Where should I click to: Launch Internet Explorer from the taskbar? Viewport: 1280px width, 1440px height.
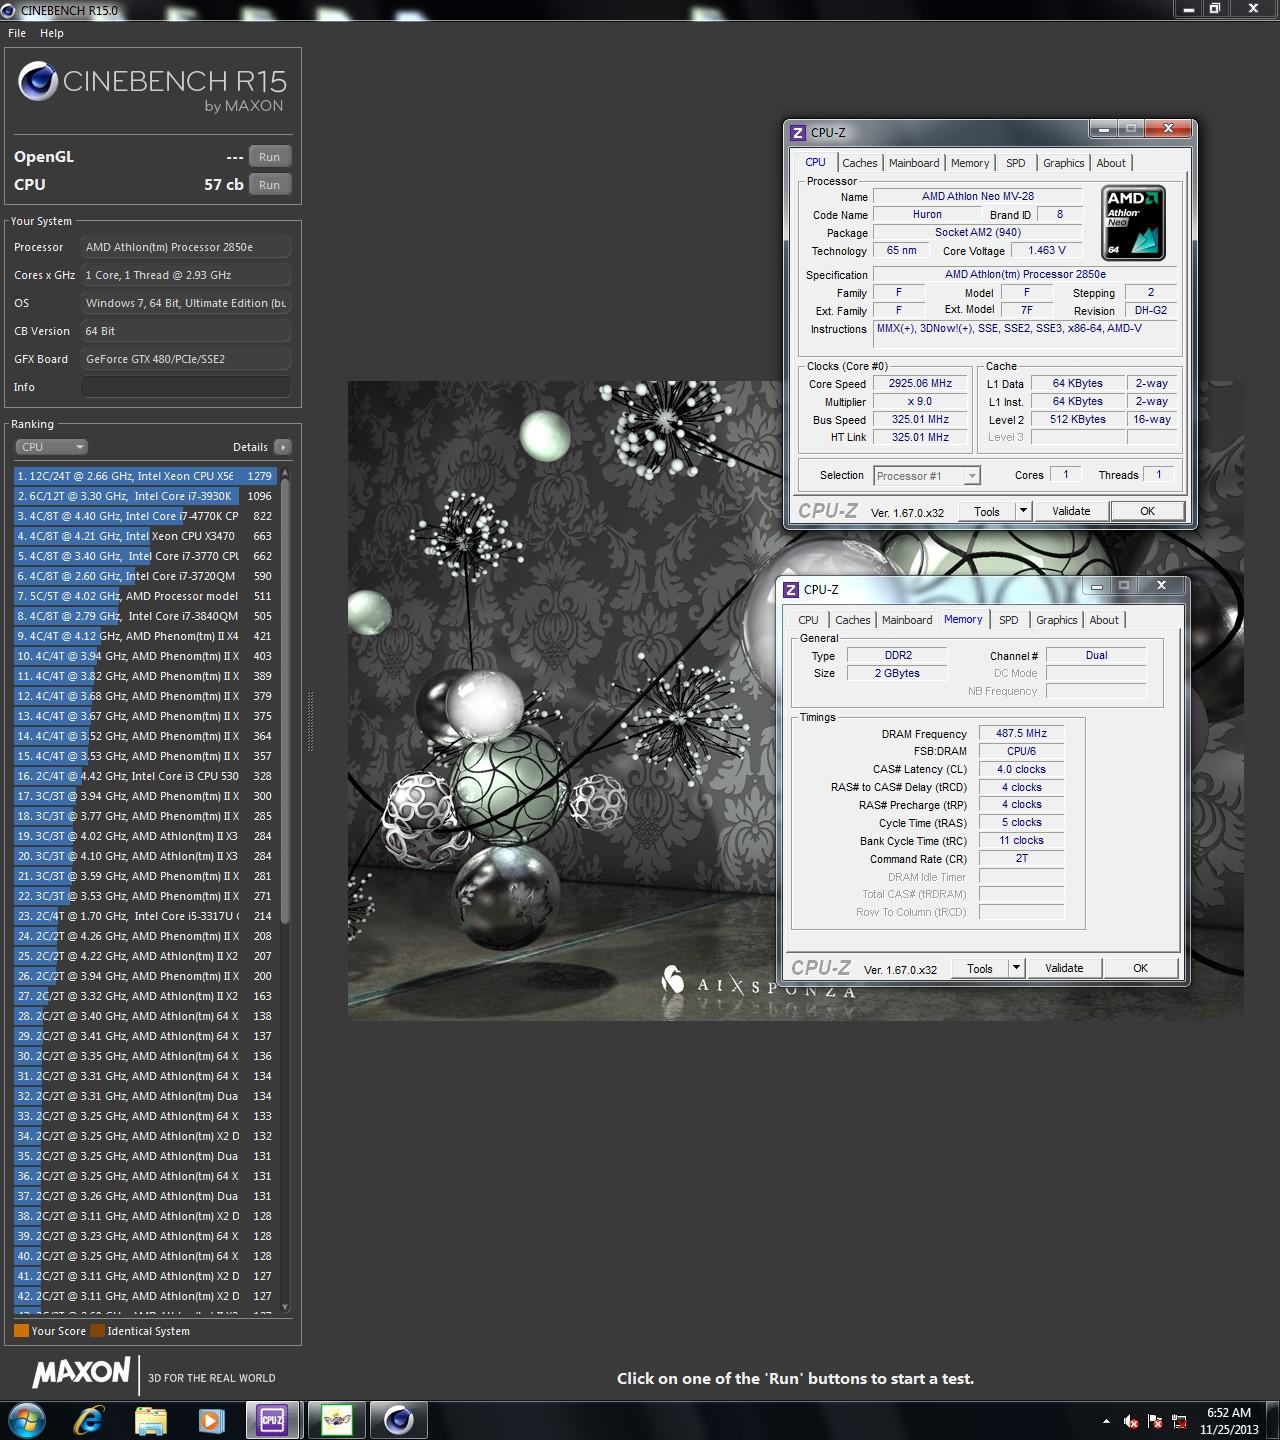(89, 1419)
